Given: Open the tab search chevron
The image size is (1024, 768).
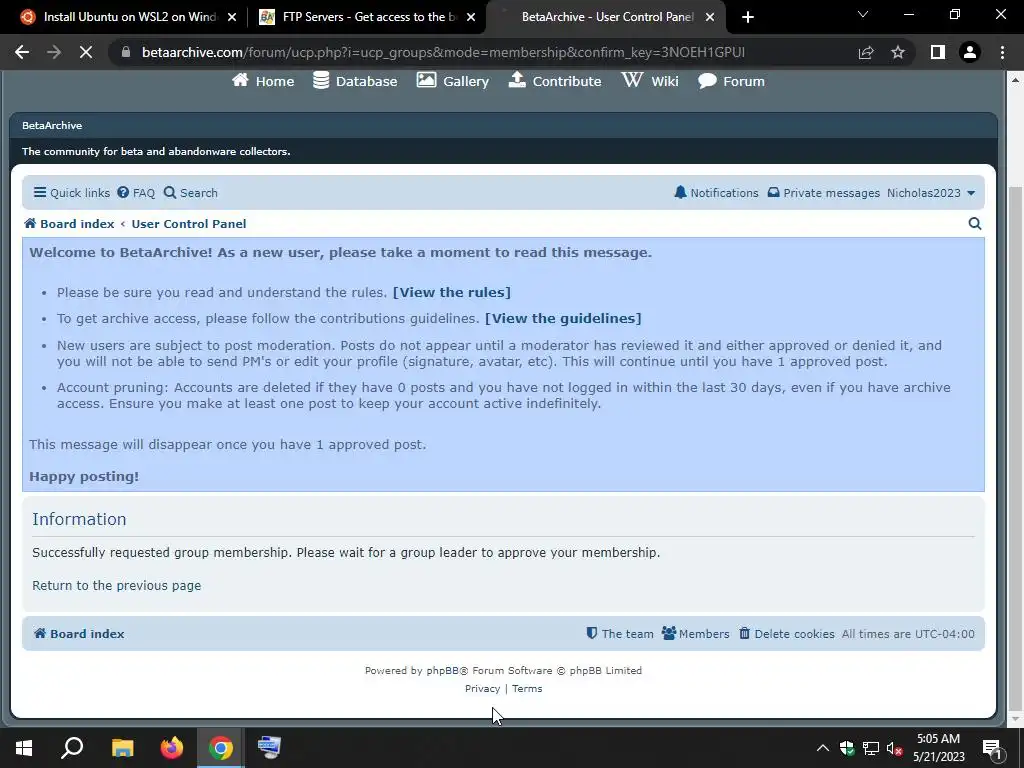Looking at the screenshot, I should pos(863,14).
